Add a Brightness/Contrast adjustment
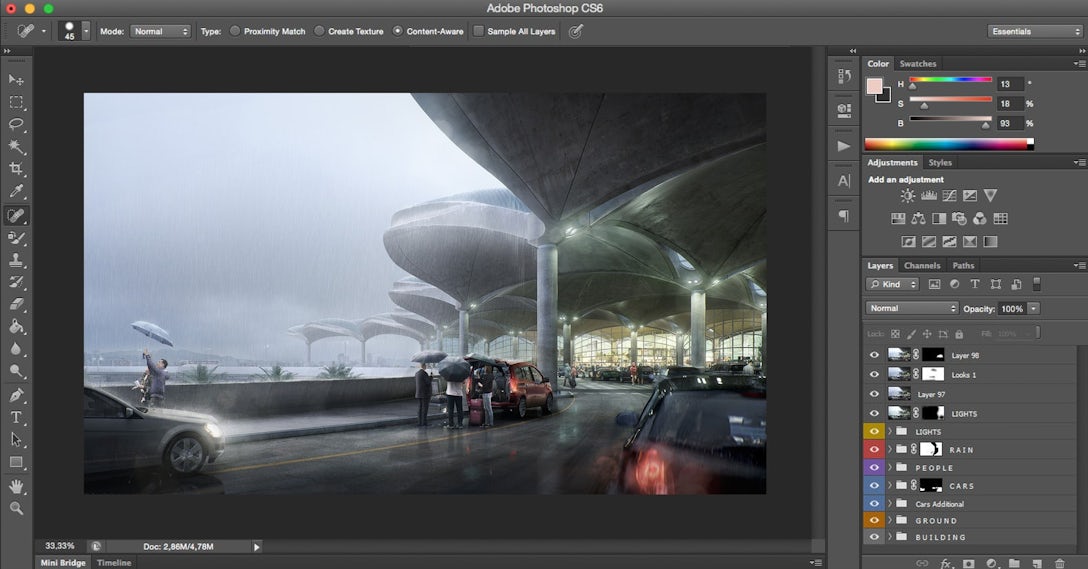This screenshot has height=569, width=1088. [907, 196]
